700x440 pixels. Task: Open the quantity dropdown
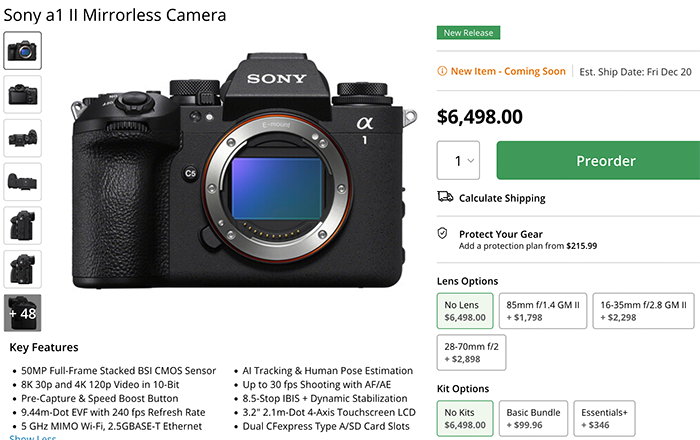[459, 160]
